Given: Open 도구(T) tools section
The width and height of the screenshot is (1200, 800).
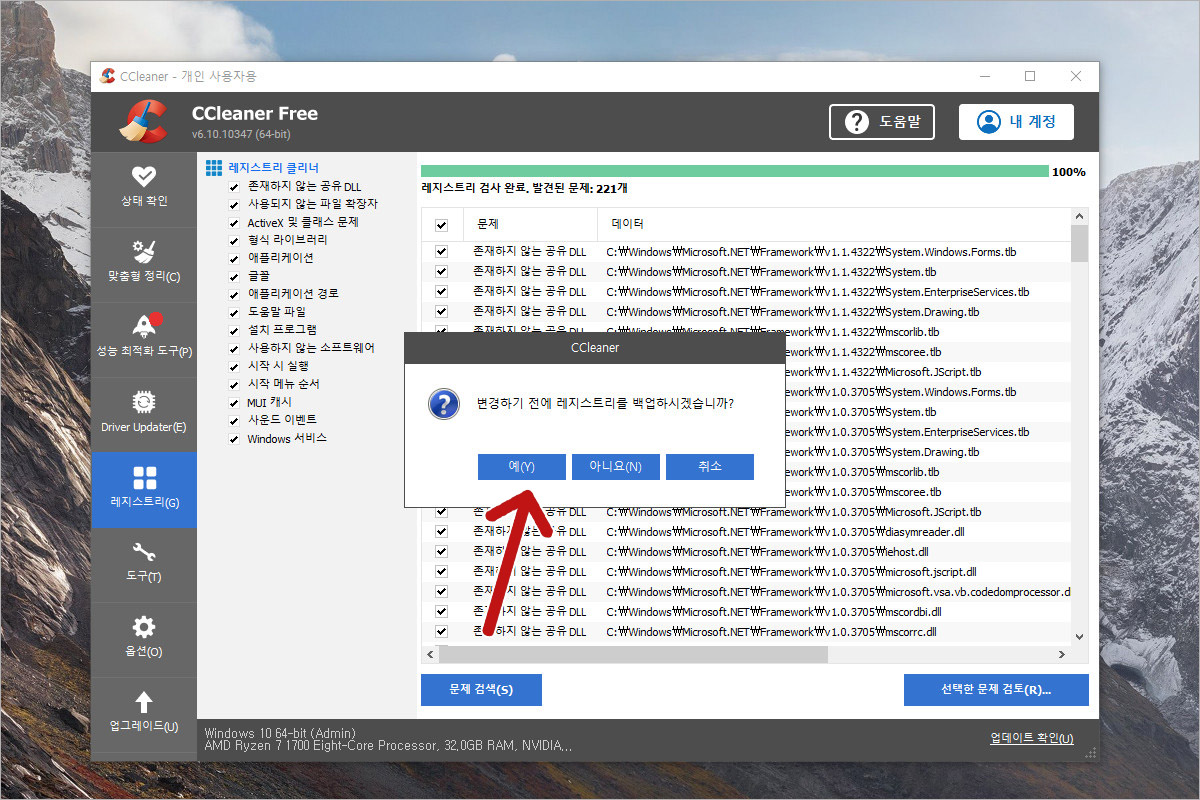Looking at the screenshot, I should click(x=144, y=564).
